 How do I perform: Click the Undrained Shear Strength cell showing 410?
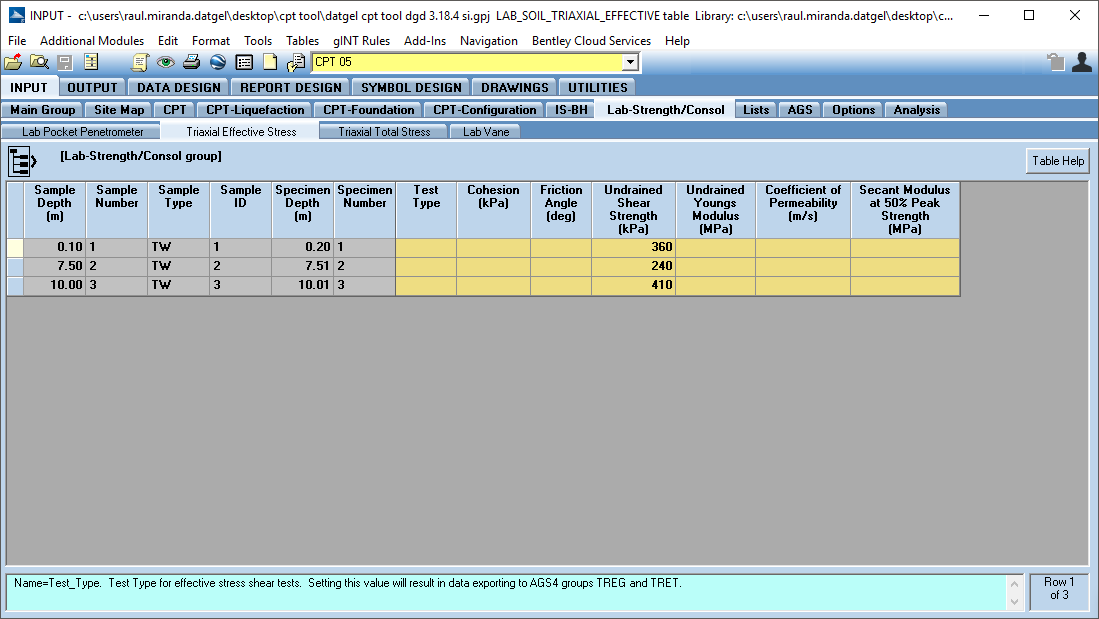coord(633,286)
